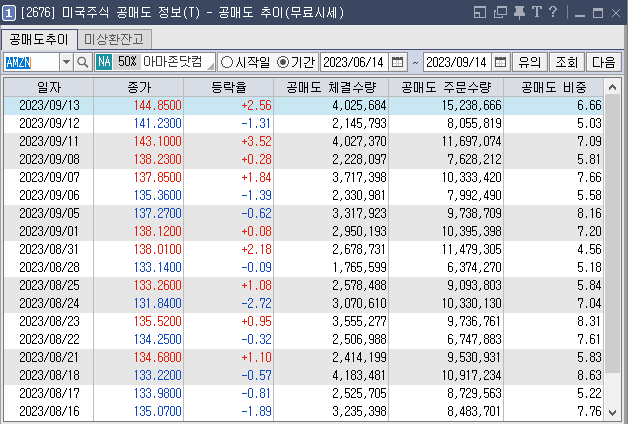Click the 유의 button

point(530,62)
